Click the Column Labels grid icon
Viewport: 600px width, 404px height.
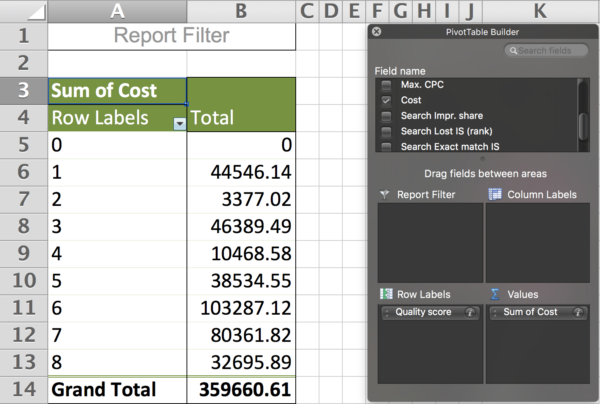[x=495, y=194]
